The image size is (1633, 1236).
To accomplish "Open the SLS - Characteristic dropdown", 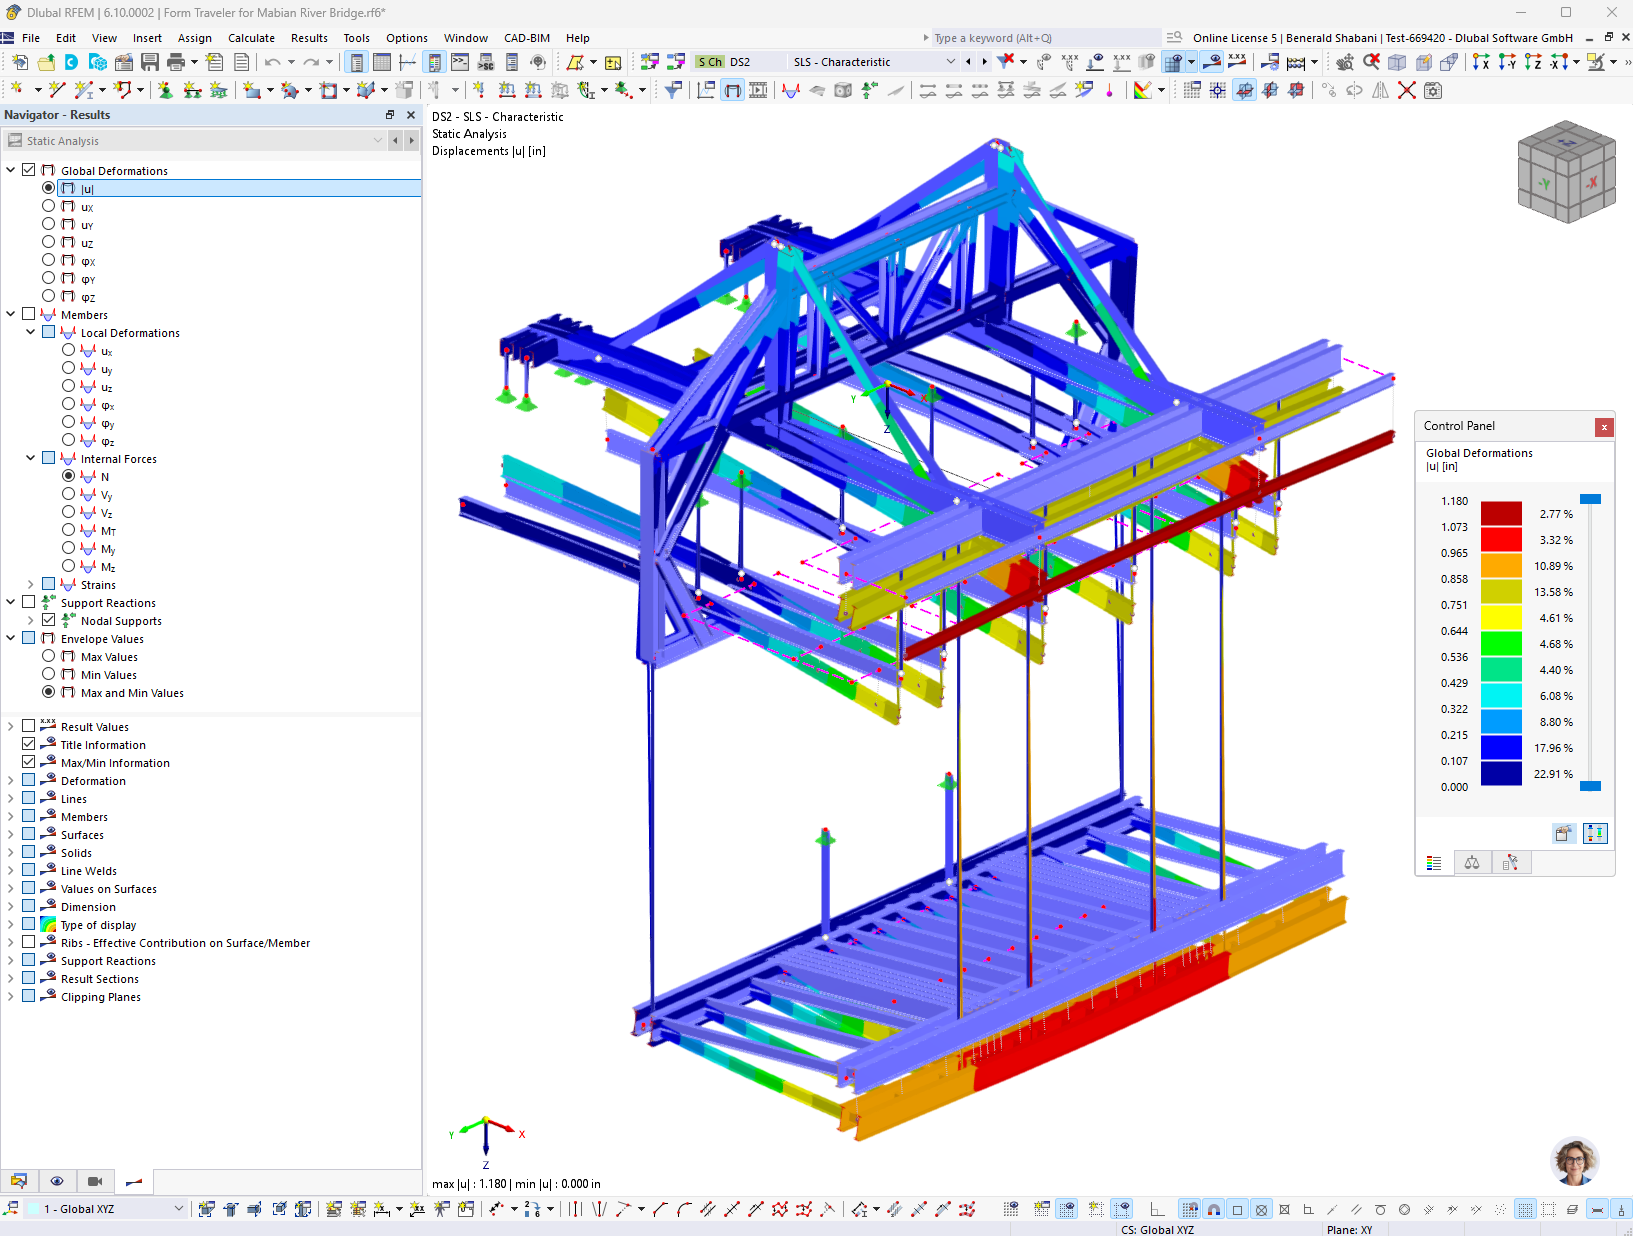I will (x=951, y=61).
